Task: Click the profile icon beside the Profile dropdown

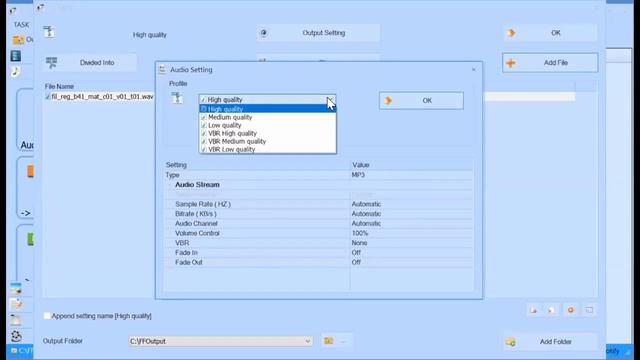Action: [x=177, y=98]
